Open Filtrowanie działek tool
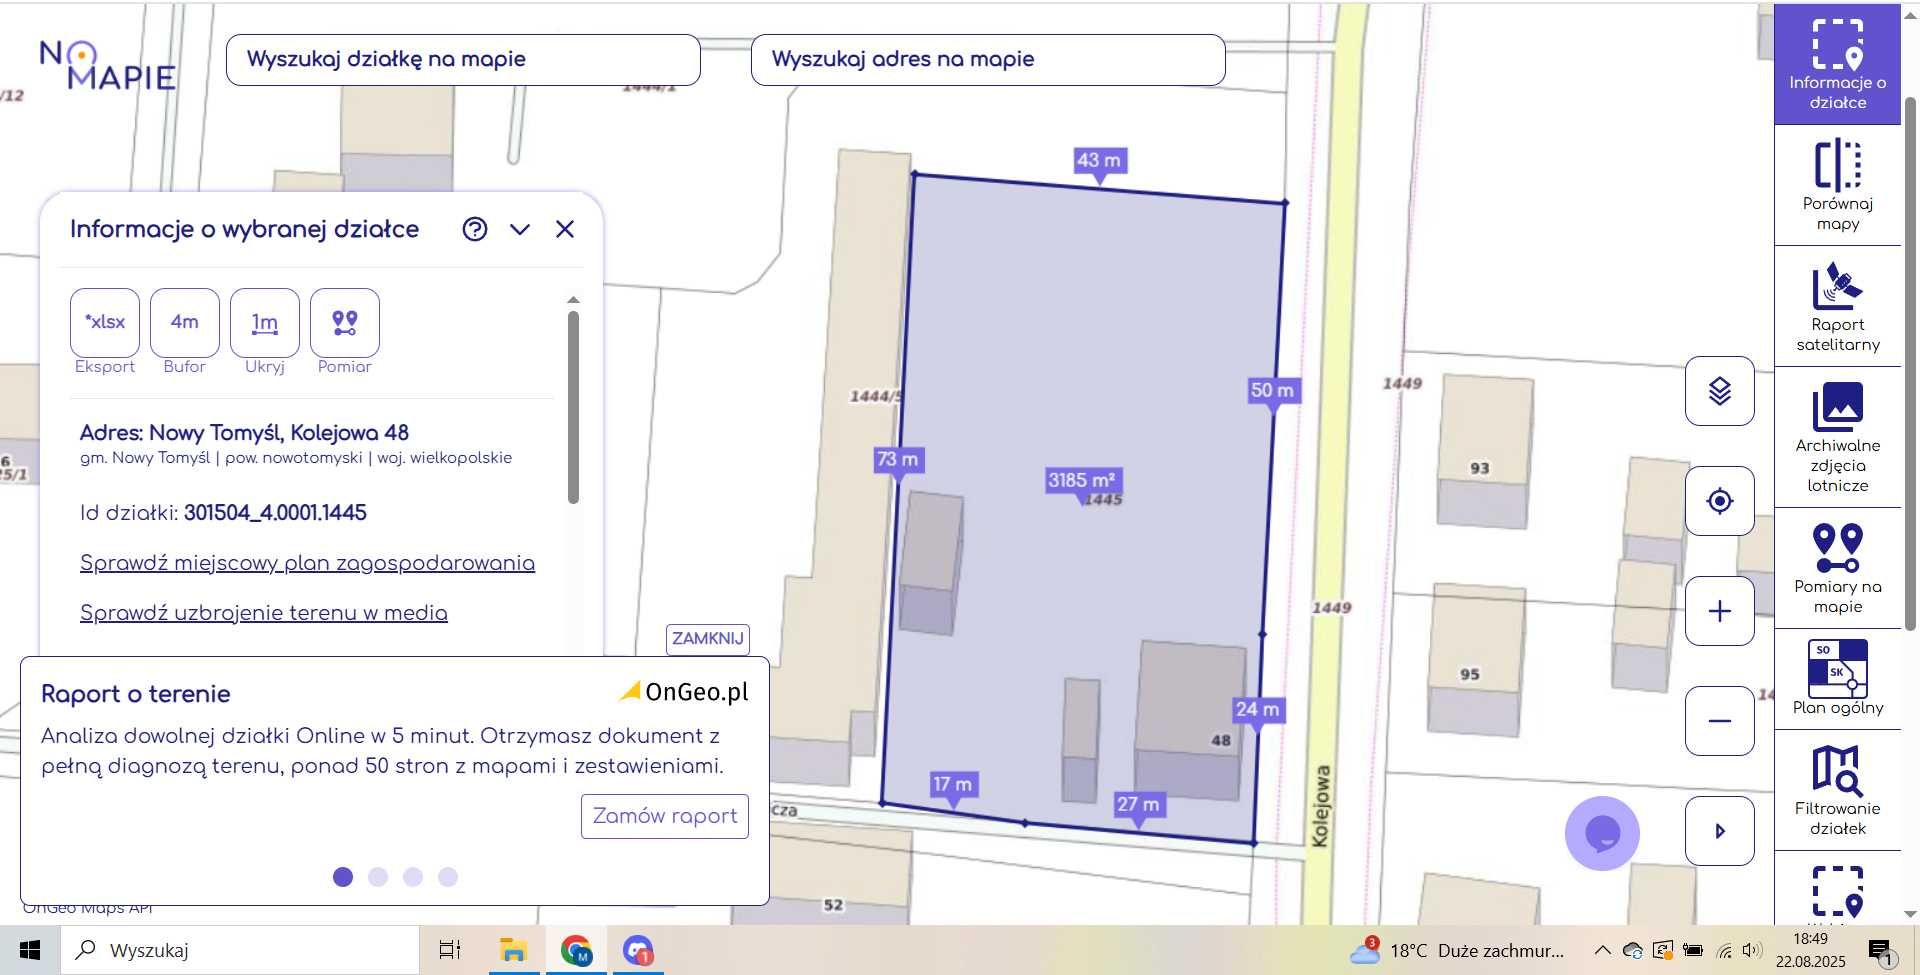The image size is (1920, 975). pos(1837,791)
